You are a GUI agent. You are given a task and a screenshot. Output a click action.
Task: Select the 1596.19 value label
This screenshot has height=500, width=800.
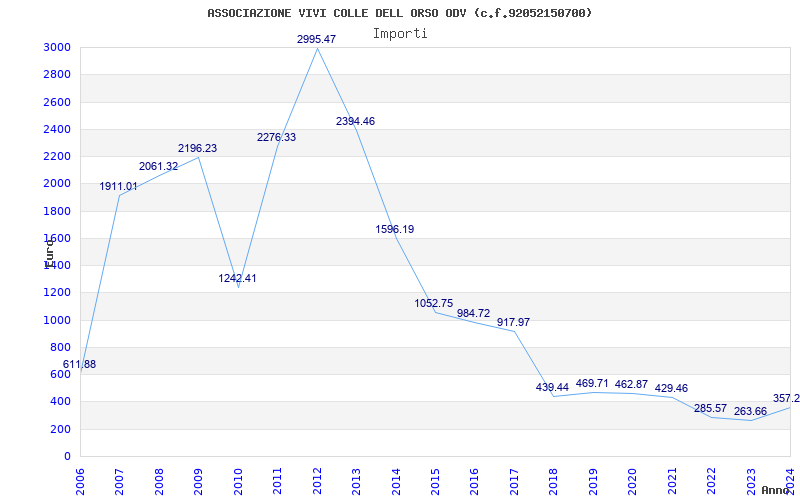click(395, 230)
